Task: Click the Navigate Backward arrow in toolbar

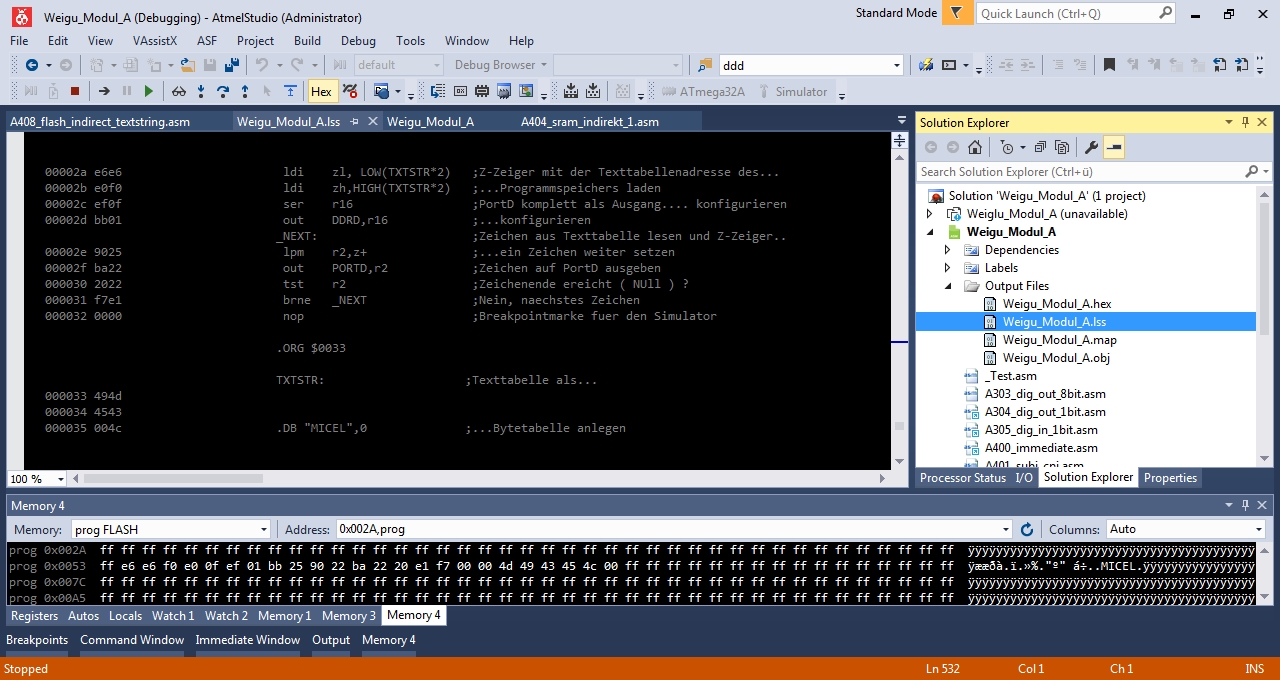Action: (32, 65)
